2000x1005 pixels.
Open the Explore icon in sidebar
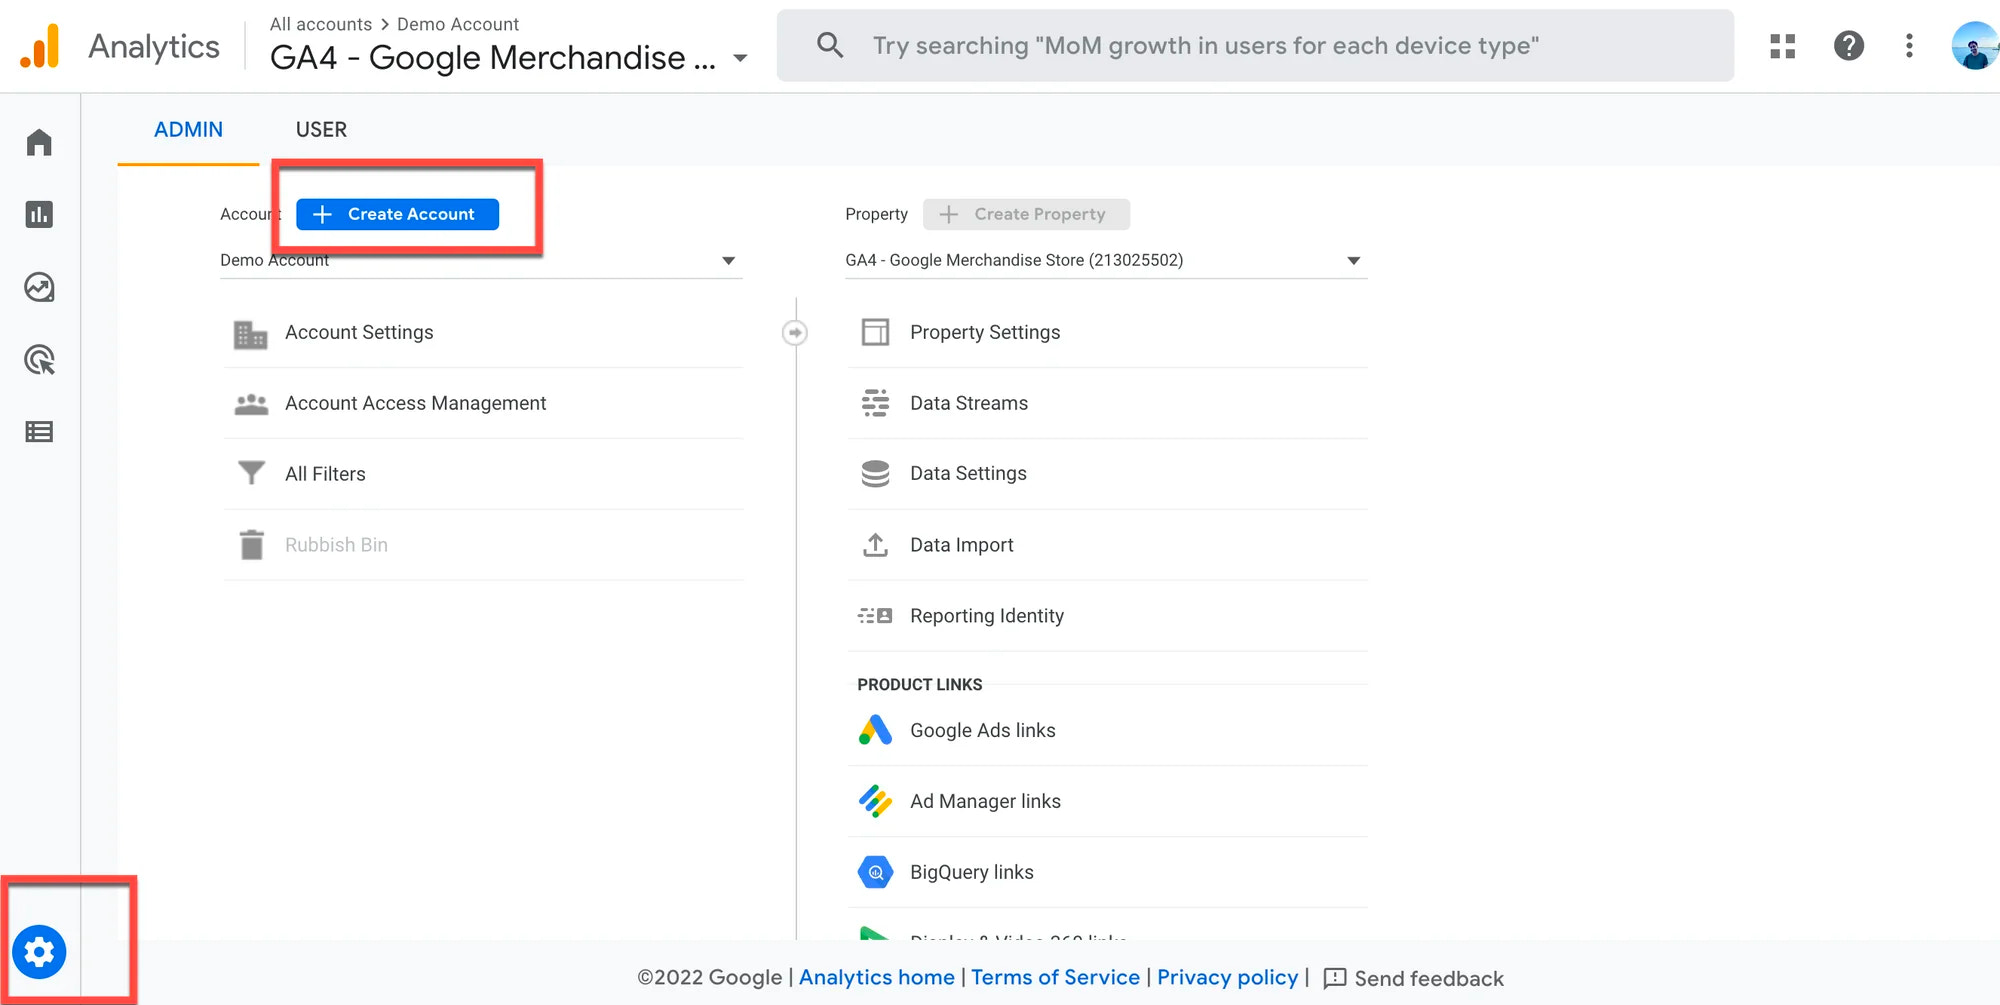coord(39,288)
